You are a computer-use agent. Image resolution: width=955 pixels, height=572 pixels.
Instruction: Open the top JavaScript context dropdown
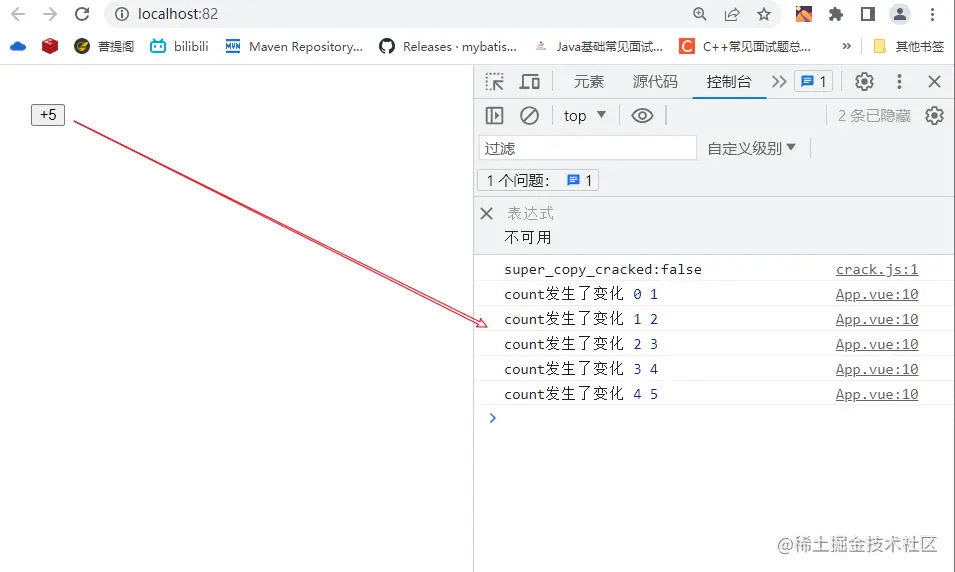pos(585,116)
